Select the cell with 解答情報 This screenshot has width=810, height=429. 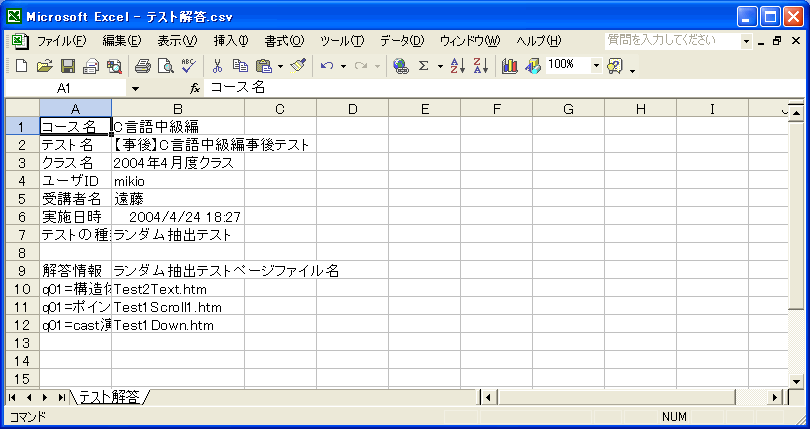(75, 270)
